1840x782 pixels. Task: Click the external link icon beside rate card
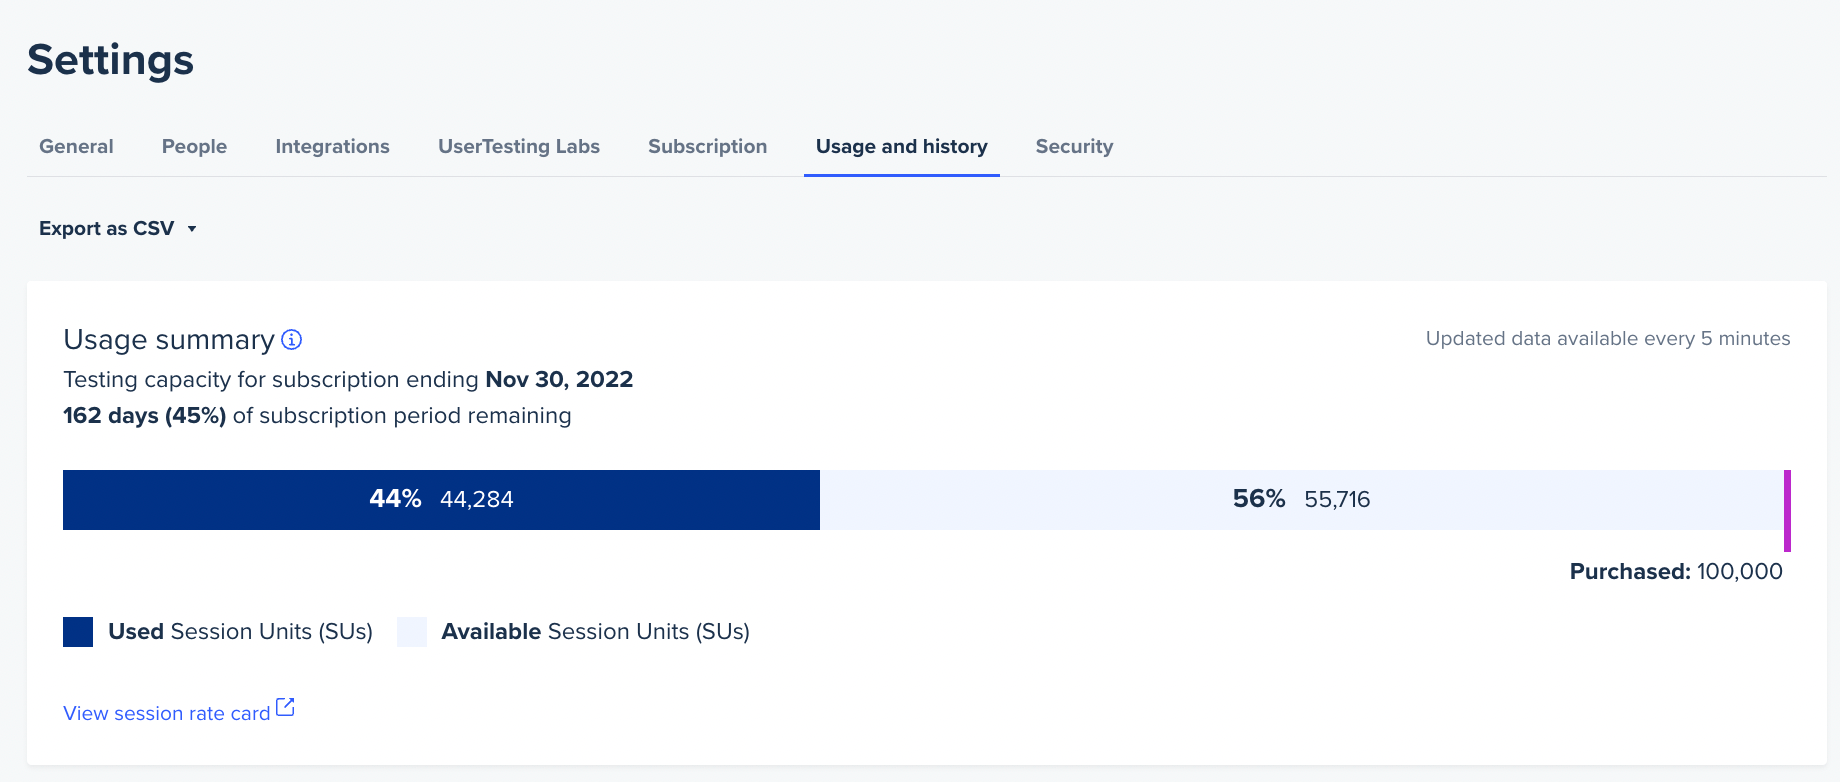pyautogui.click(x=285, y=708)
